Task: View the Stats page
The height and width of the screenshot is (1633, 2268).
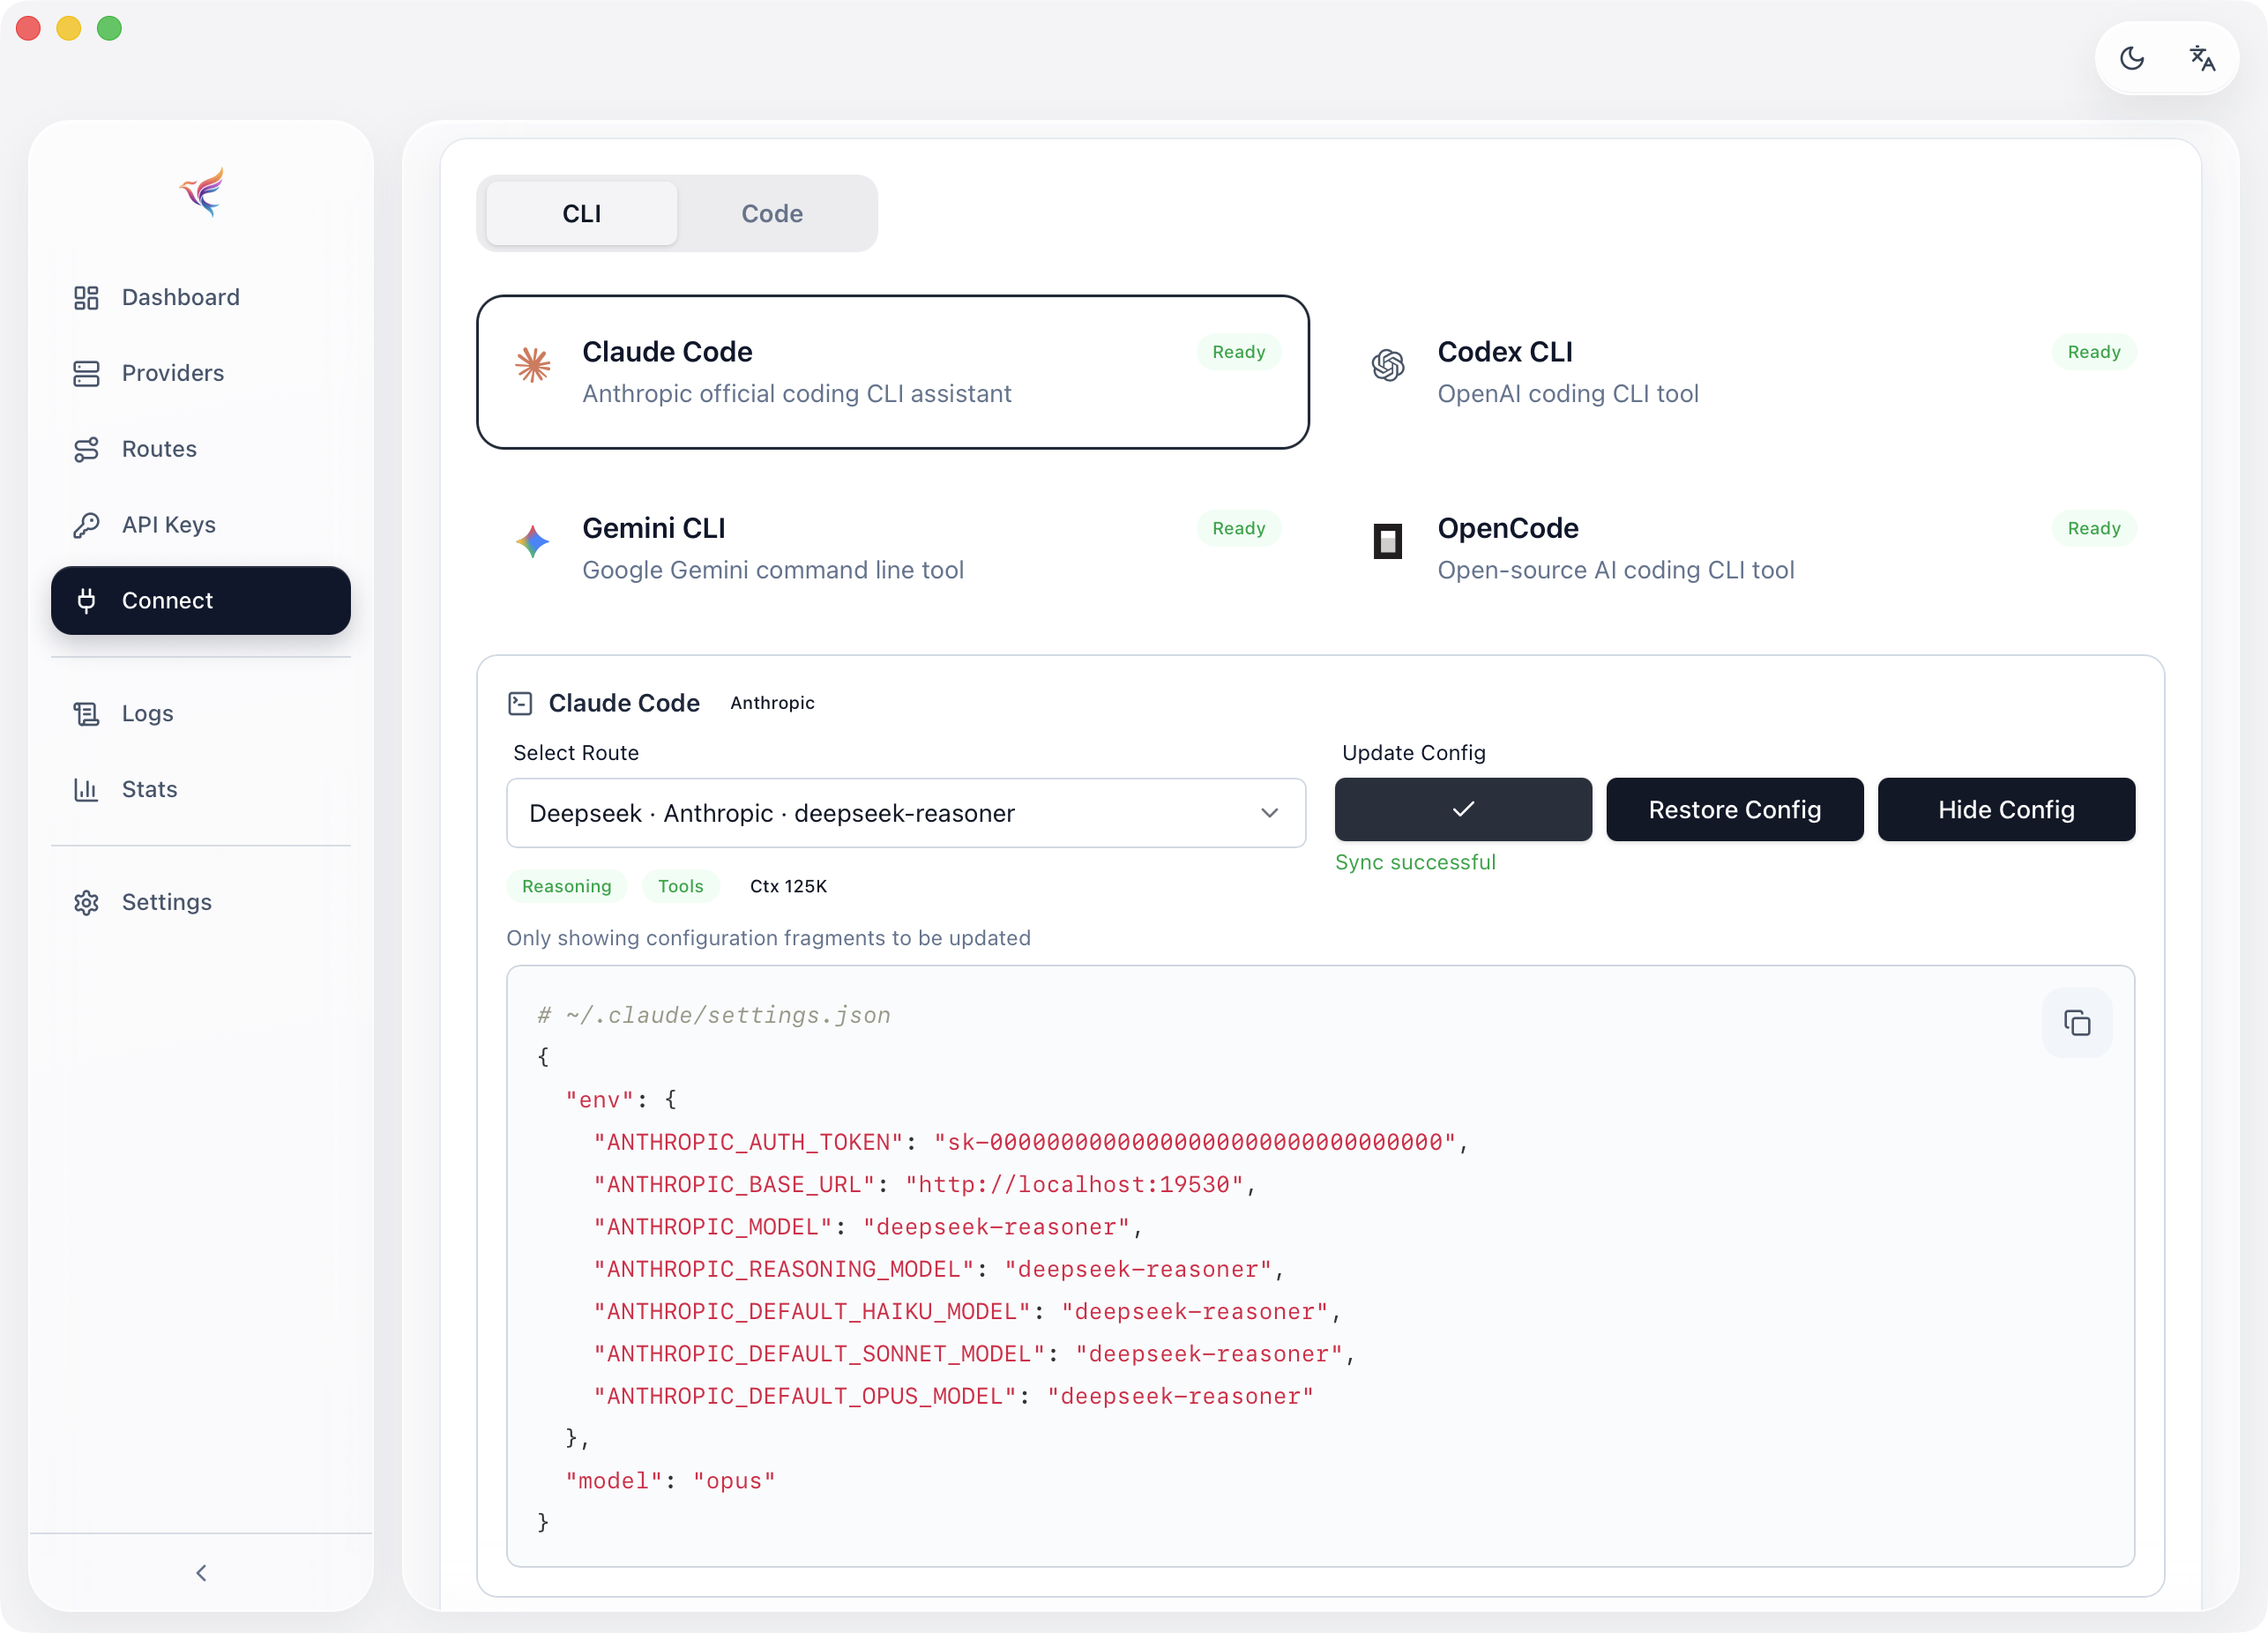Action: 201,790
